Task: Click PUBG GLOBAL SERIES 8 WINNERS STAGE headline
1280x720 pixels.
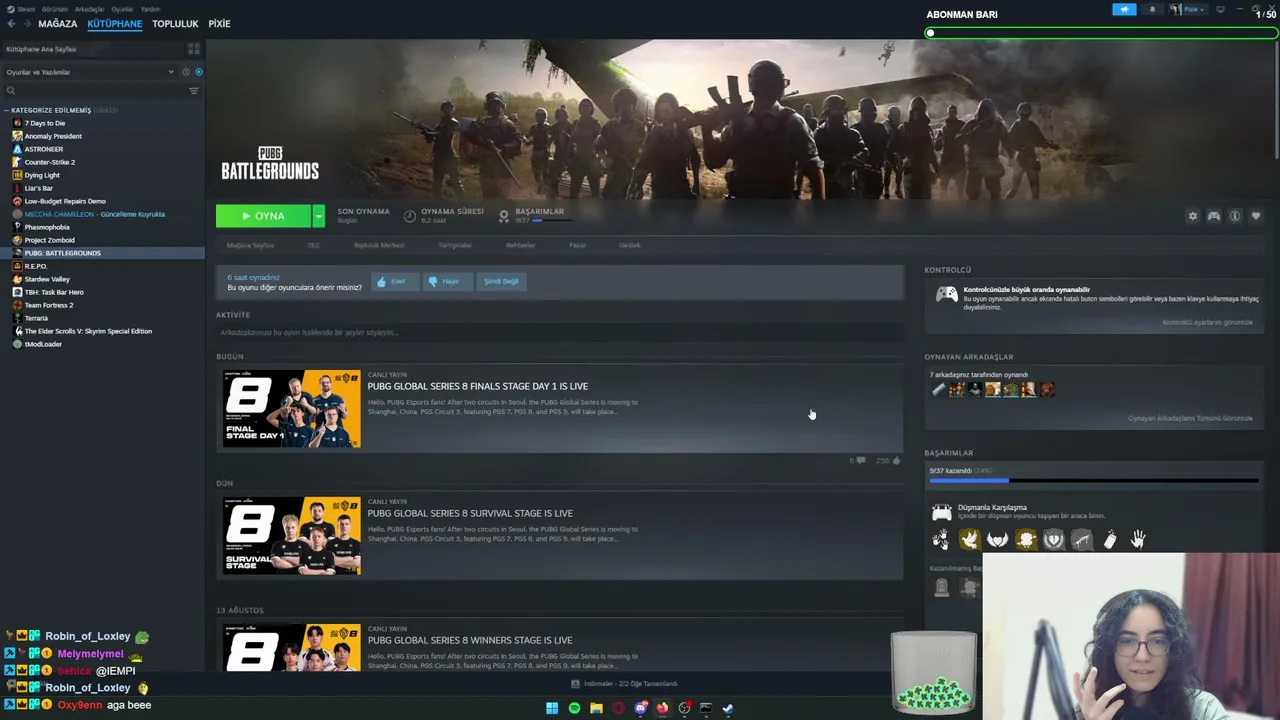Action: tap(470, 640)
